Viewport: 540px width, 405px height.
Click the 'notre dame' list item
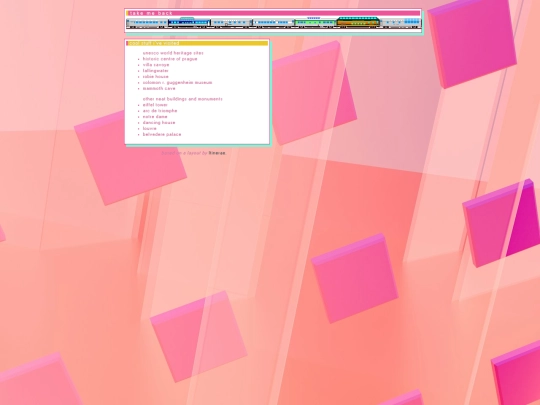point(155,117)
